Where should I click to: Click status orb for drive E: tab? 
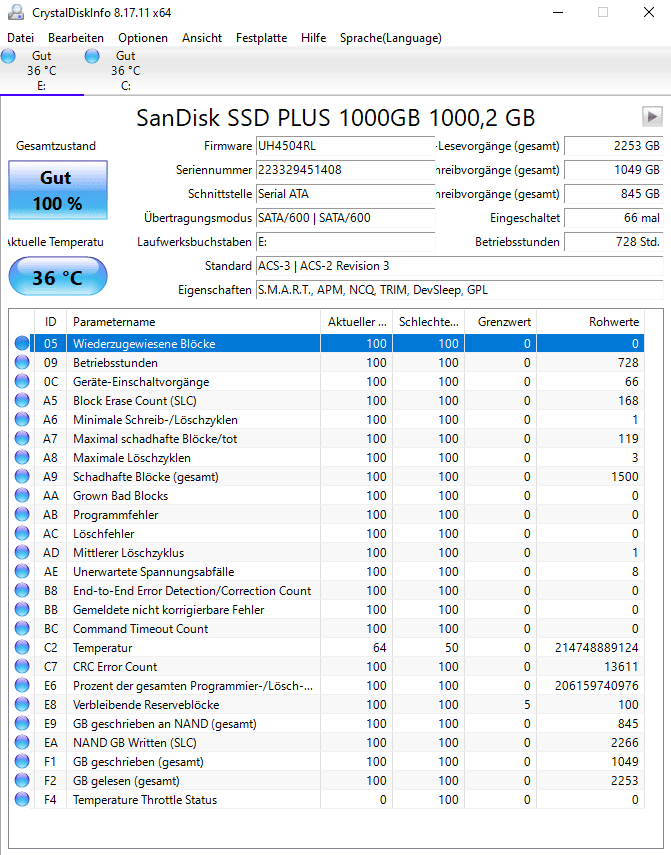(8, 56)
